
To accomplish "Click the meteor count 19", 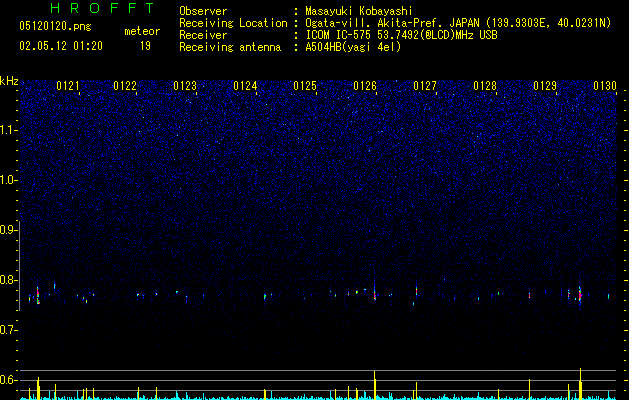I will pyautogui.click(x=145, y=46).
